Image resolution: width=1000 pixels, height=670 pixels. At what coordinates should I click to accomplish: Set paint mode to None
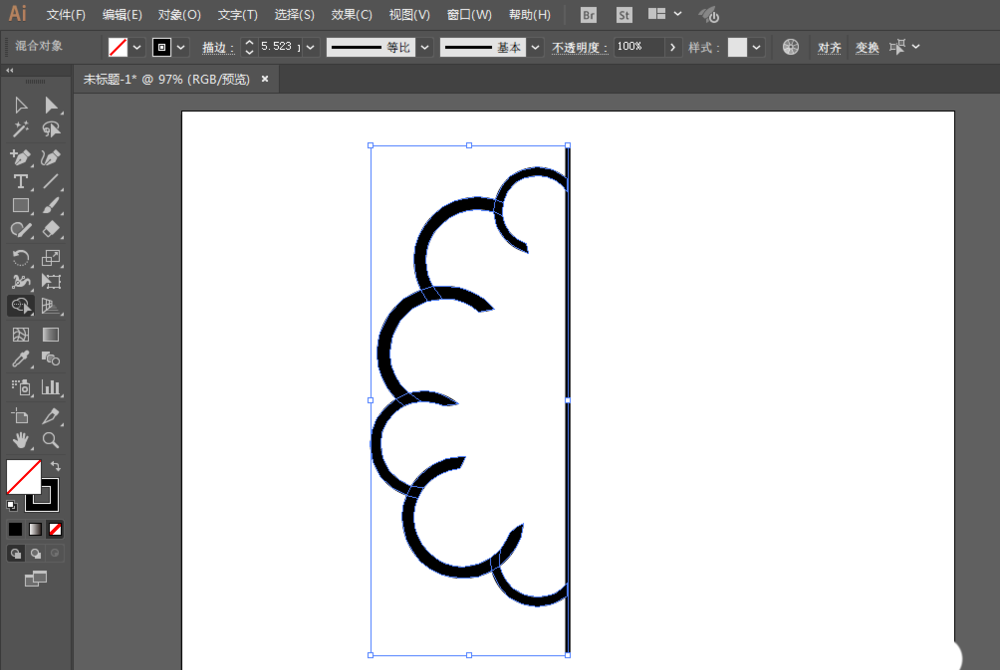point(56,529)
